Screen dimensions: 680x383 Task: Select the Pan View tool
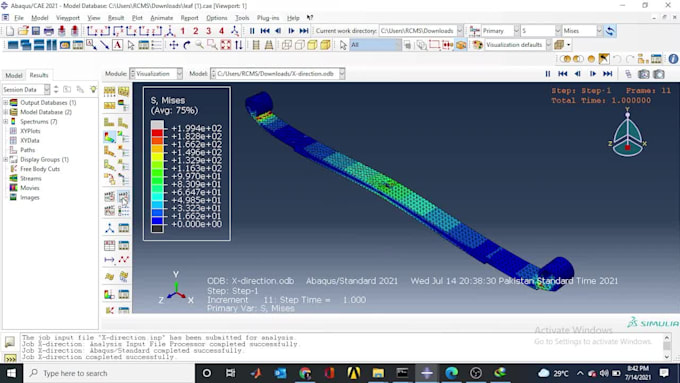[173, 45]
